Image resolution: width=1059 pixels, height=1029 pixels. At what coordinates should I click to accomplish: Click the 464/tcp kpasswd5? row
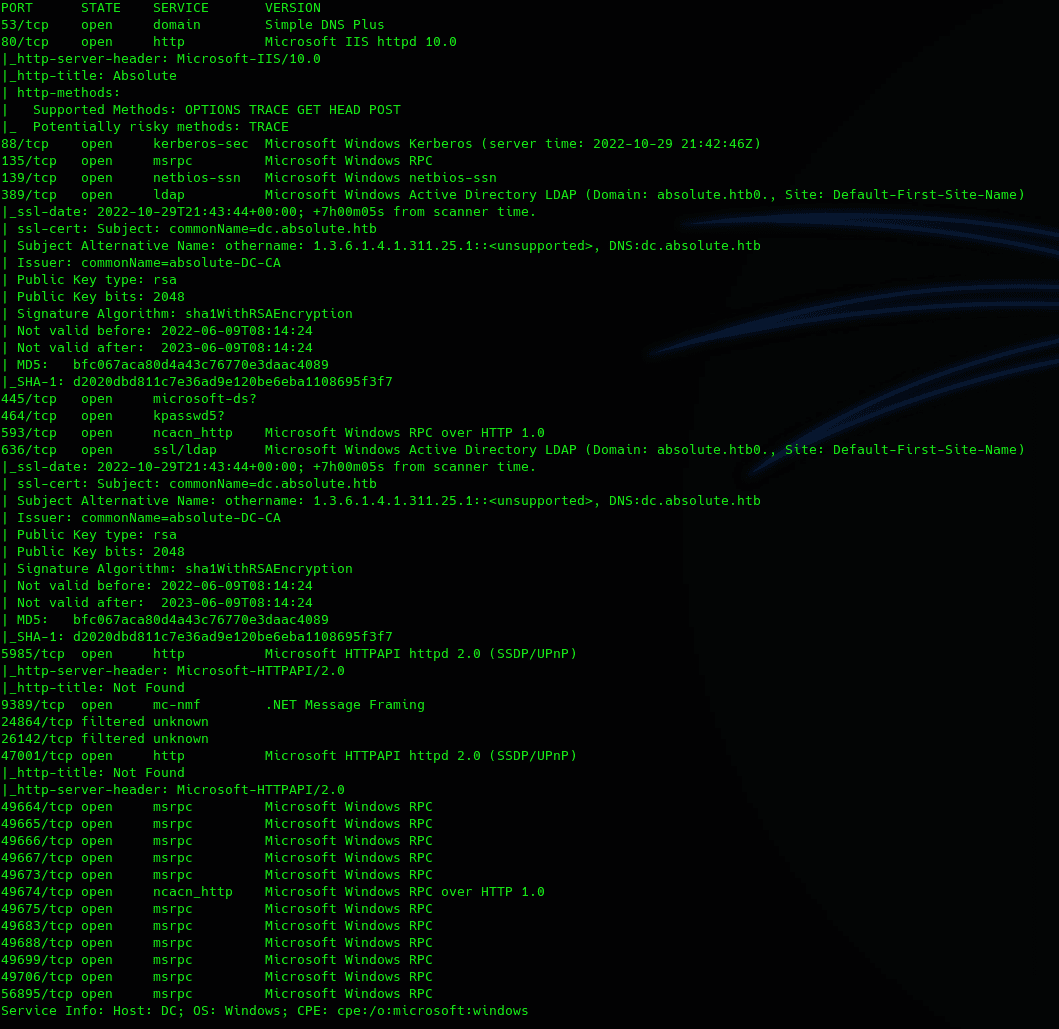[113, 416]
